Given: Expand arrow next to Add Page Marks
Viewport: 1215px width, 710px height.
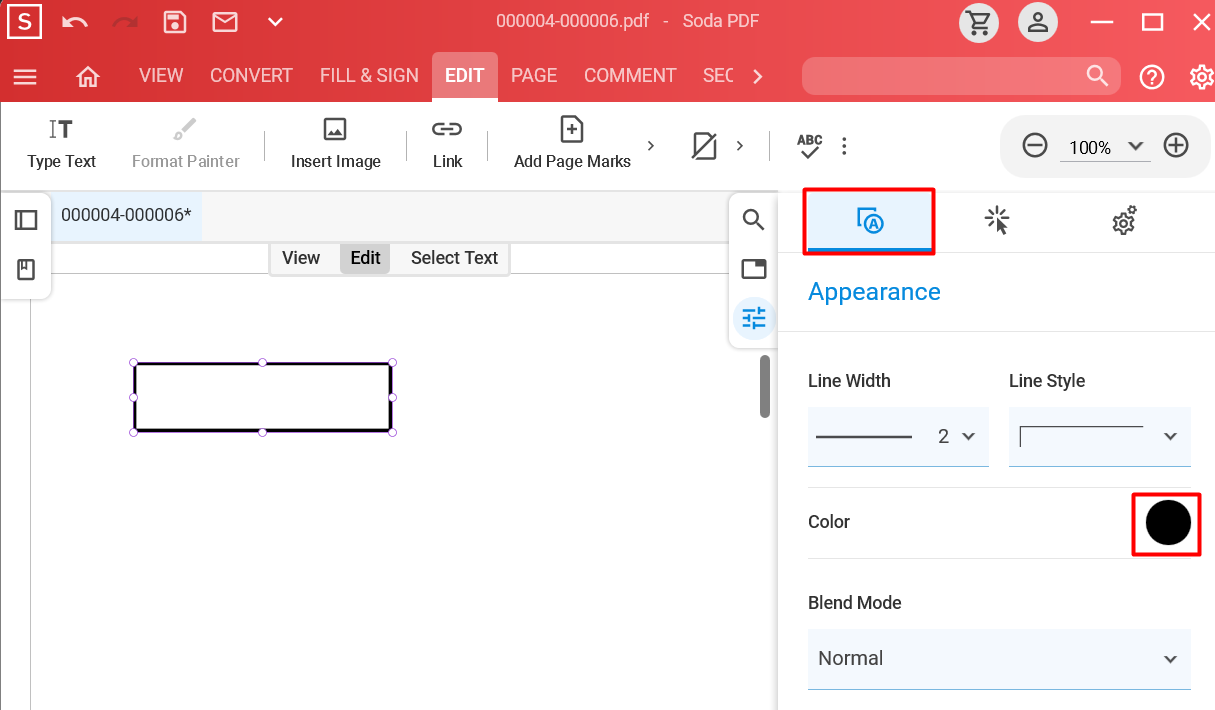Looking at the screenshot, I should pyautogui.click(x=651, y=146).
